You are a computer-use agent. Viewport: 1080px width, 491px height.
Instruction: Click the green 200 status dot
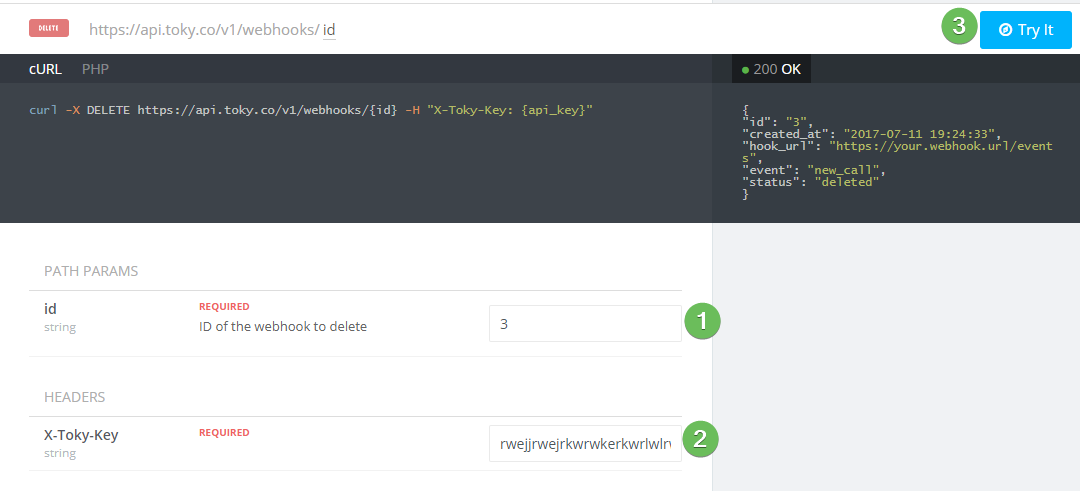tap(745, 70)
